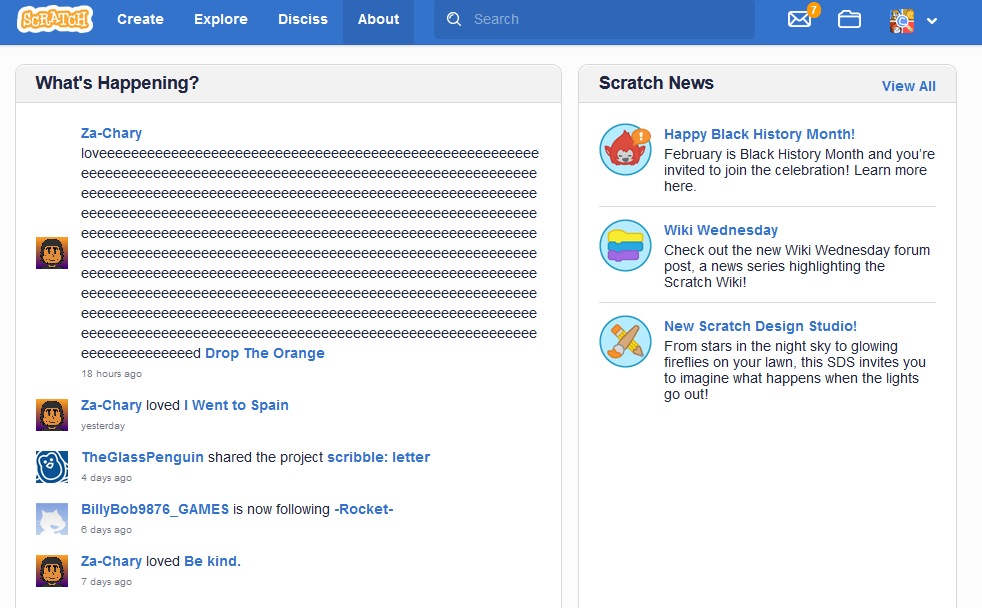Click the Scratch logo
The width and height of the screenshot is (982, 608).
[55, 19]
